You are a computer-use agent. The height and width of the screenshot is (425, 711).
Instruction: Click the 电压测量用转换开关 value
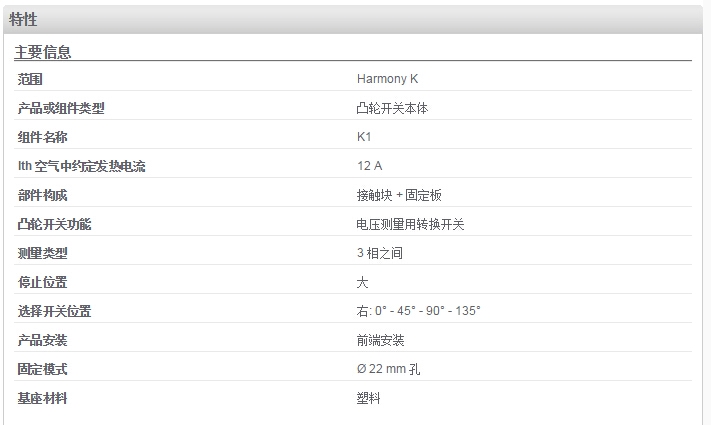(410, 224)
